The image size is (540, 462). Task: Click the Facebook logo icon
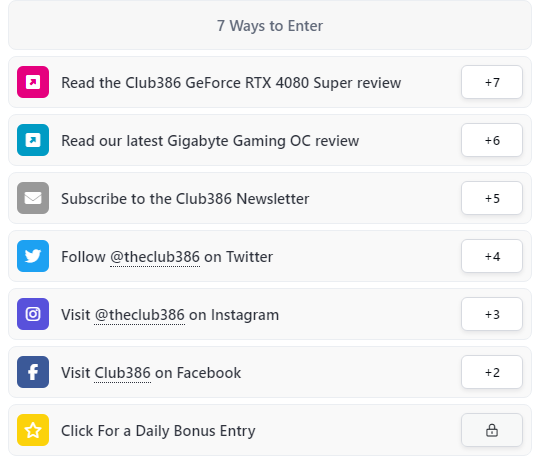pos(33,372)
